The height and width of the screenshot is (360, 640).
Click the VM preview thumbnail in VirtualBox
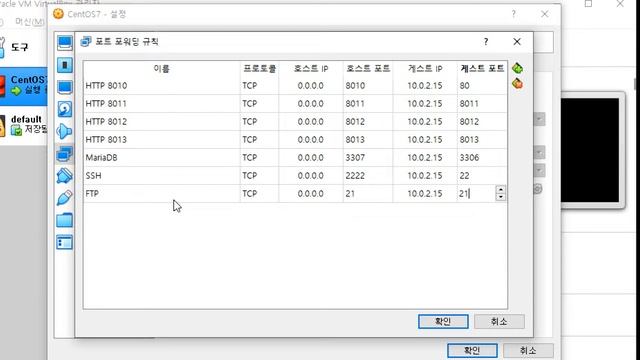[590, 150]
